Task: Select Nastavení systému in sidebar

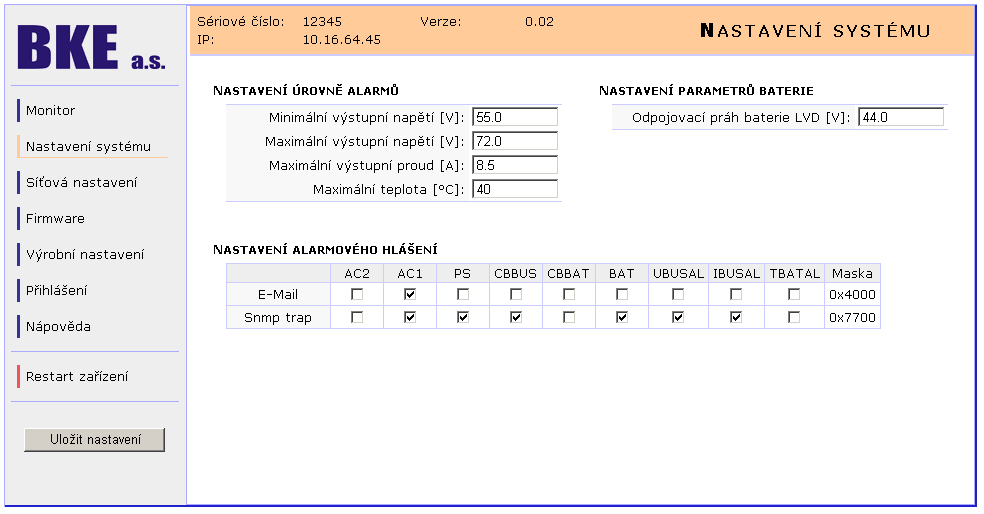Action: [88, 146]
